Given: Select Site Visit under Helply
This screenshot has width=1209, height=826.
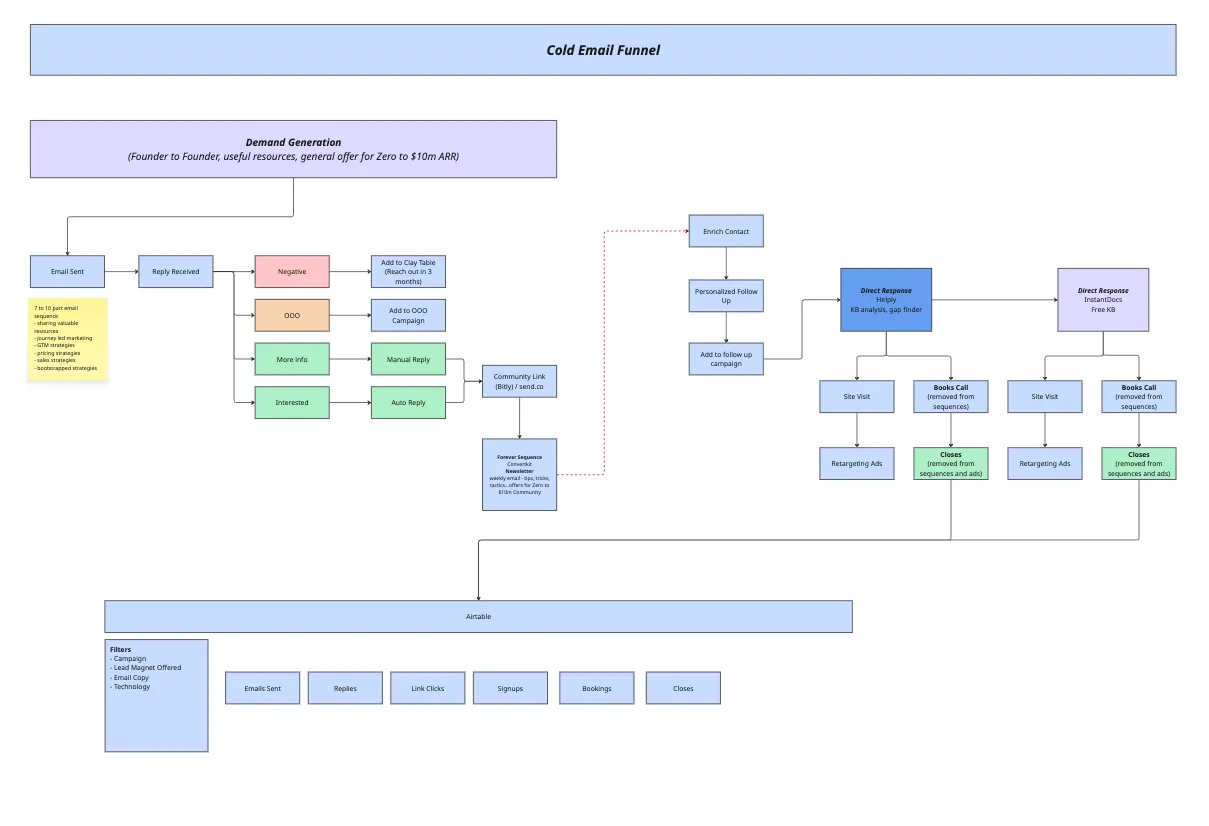Looking at the screenshot, I should coord(857,396).
